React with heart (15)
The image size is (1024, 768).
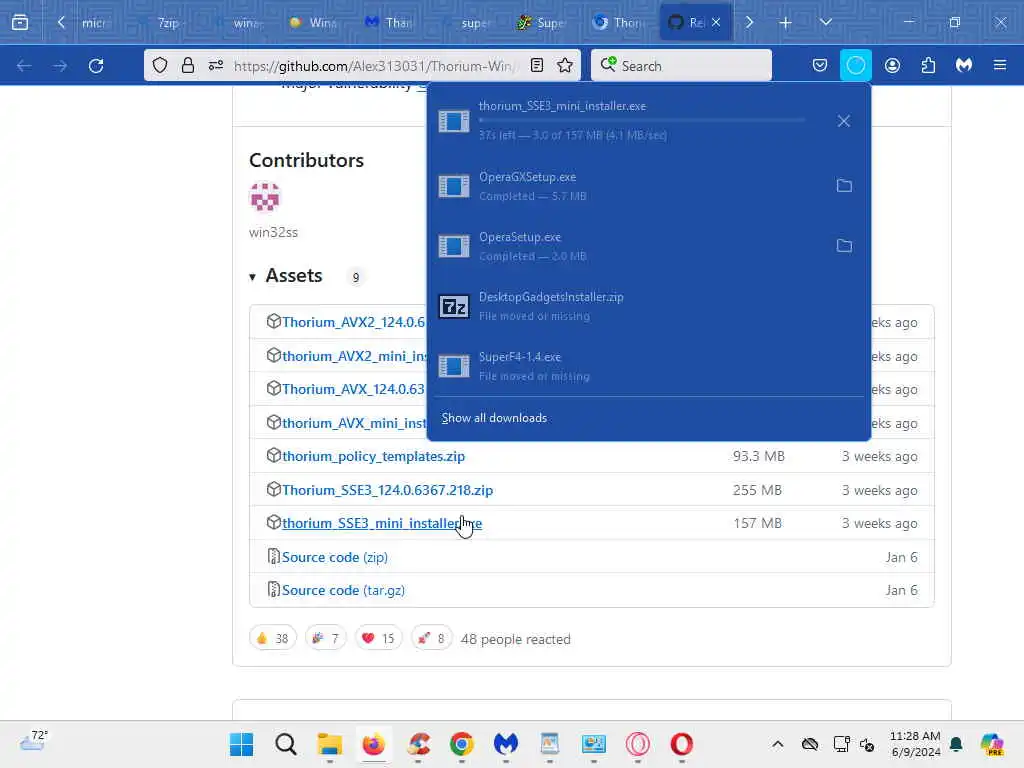click(379, 638)
